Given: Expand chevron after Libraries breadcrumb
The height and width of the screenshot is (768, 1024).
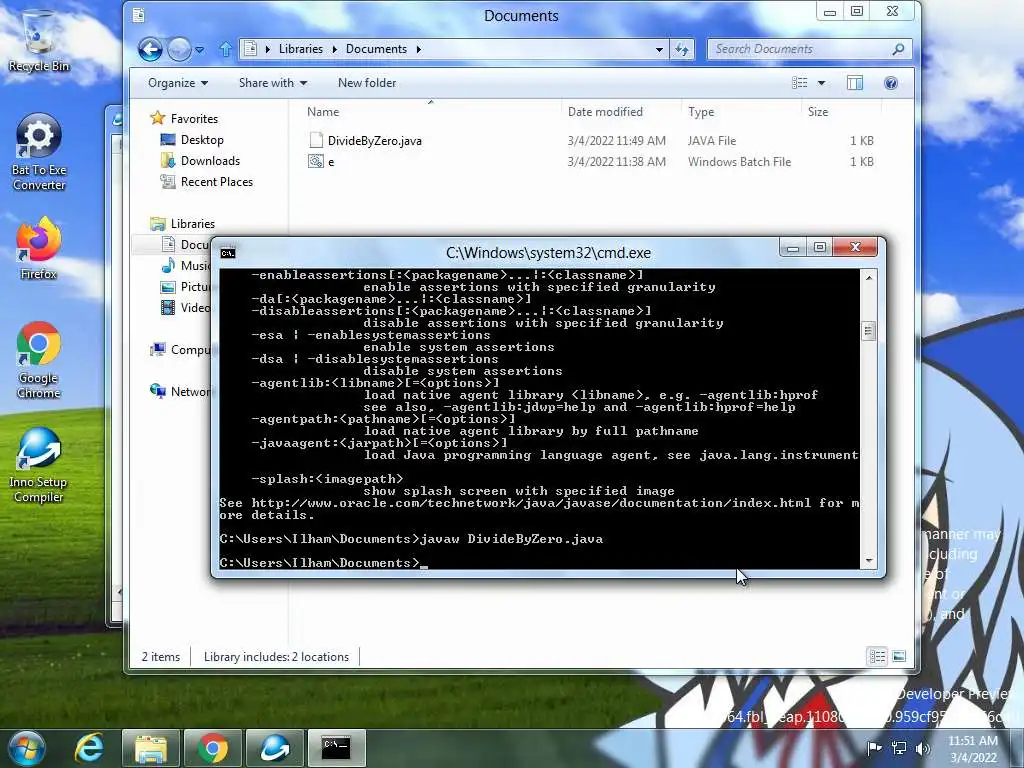Looking at the screenshot, I should pyautogui.click(x=334, y=49).
